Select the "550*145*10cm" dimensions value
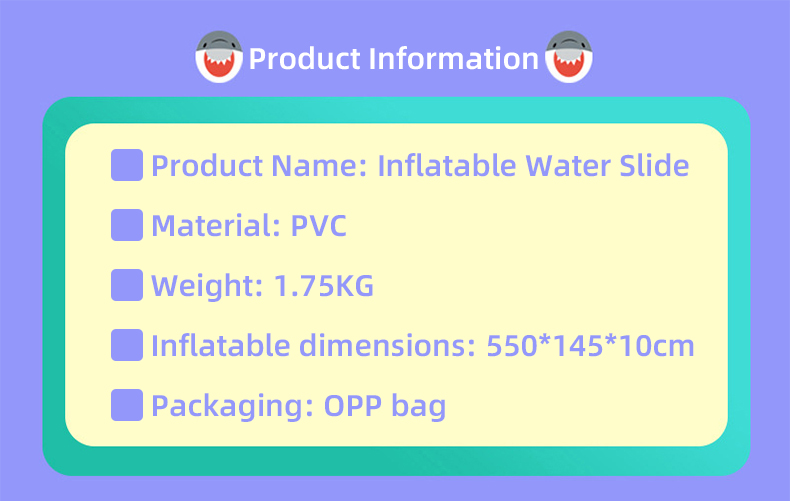Screen dimensions: 790x501 pyautogui.click(x=590, y=347)
